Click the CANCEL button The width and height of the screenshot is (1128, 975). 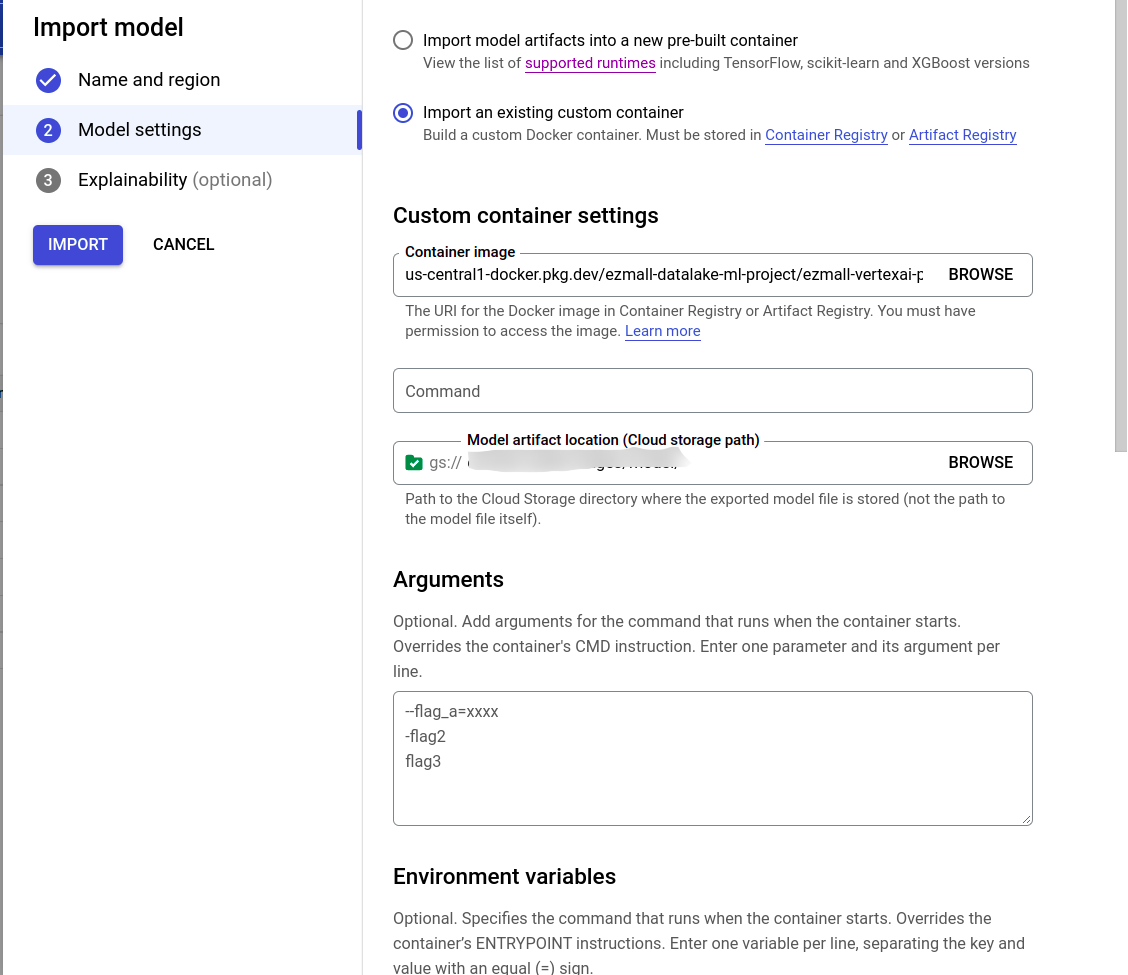coord(183,244)
